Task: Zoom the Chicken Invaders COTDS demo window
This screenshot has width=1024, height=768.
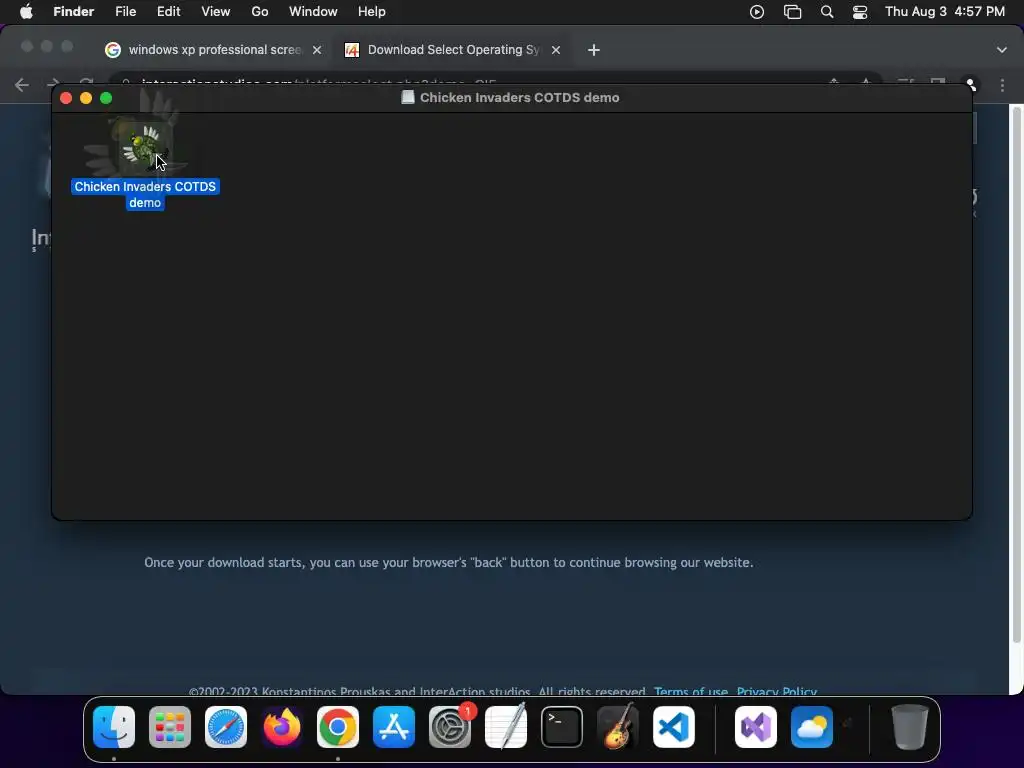Action: click(106, 98)
